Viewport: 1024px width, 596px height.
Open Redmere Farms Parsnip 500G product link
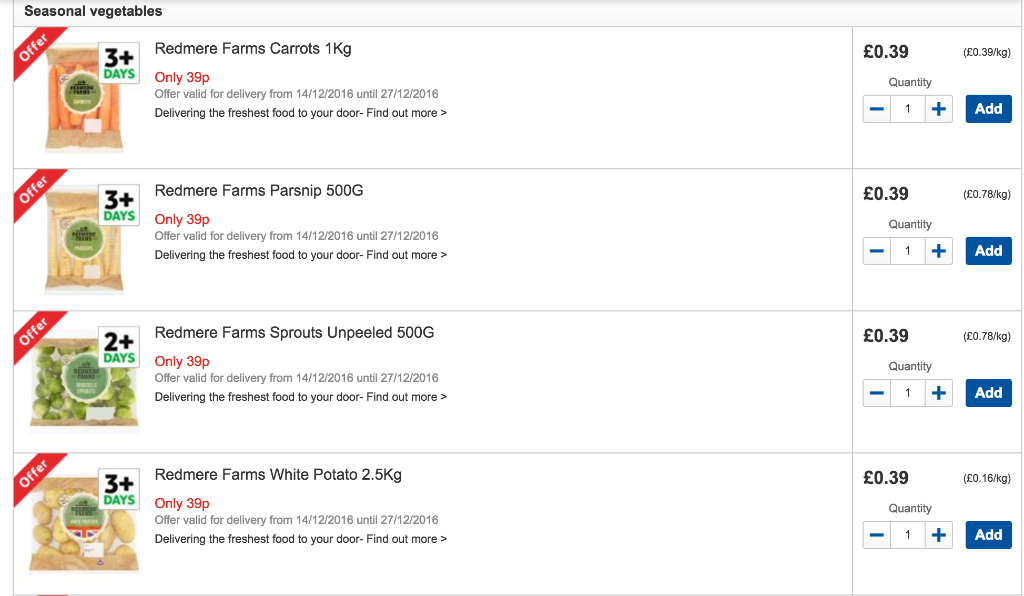coord(259,191)
